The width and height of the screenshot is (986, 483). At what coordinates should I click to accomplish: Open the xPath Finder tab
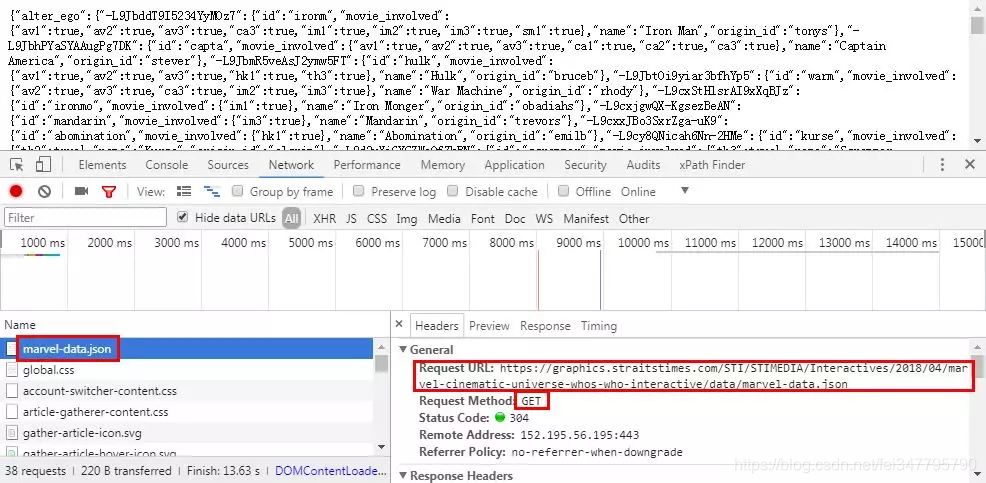(x=712, y=165)
